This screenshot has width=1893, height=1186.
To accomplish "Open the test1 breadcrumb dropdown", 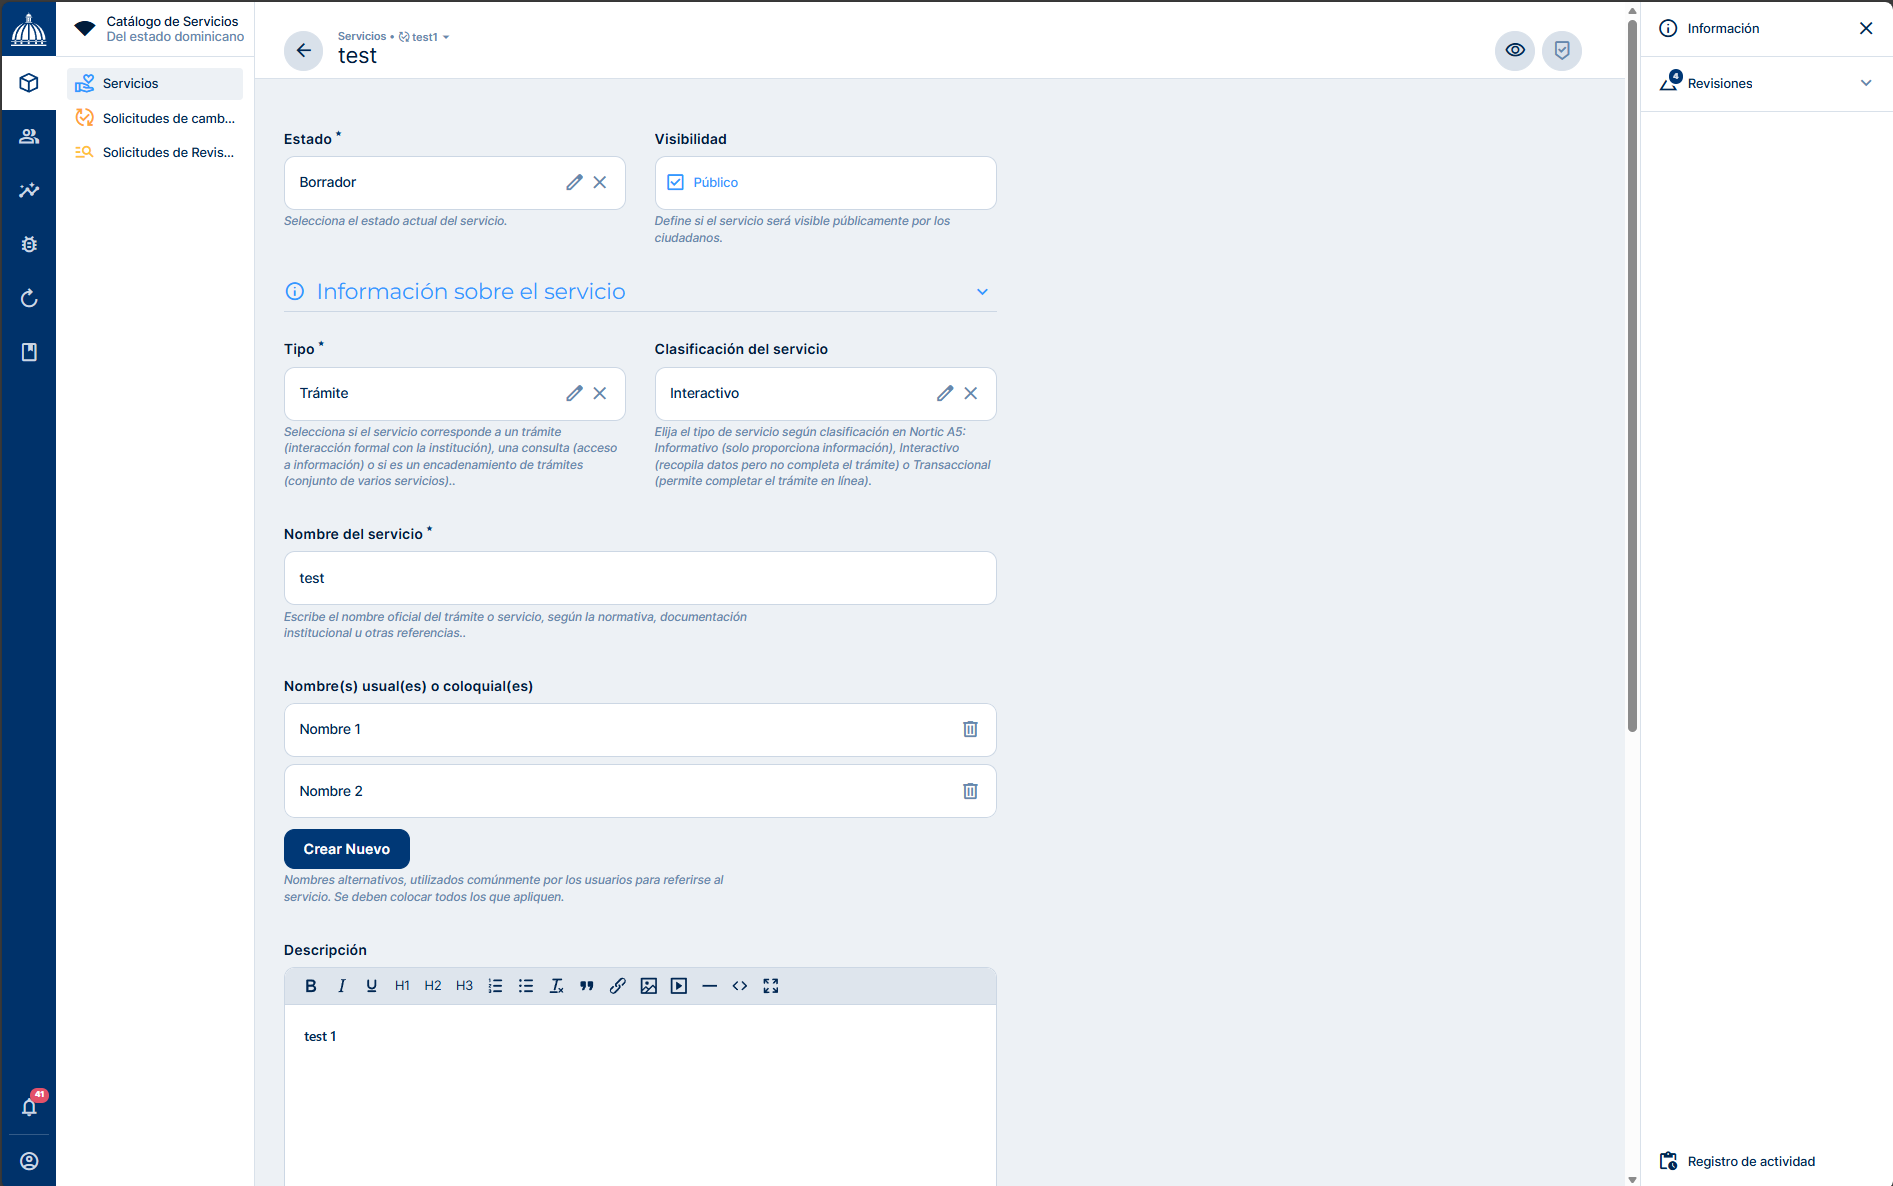I will [446, 38].
